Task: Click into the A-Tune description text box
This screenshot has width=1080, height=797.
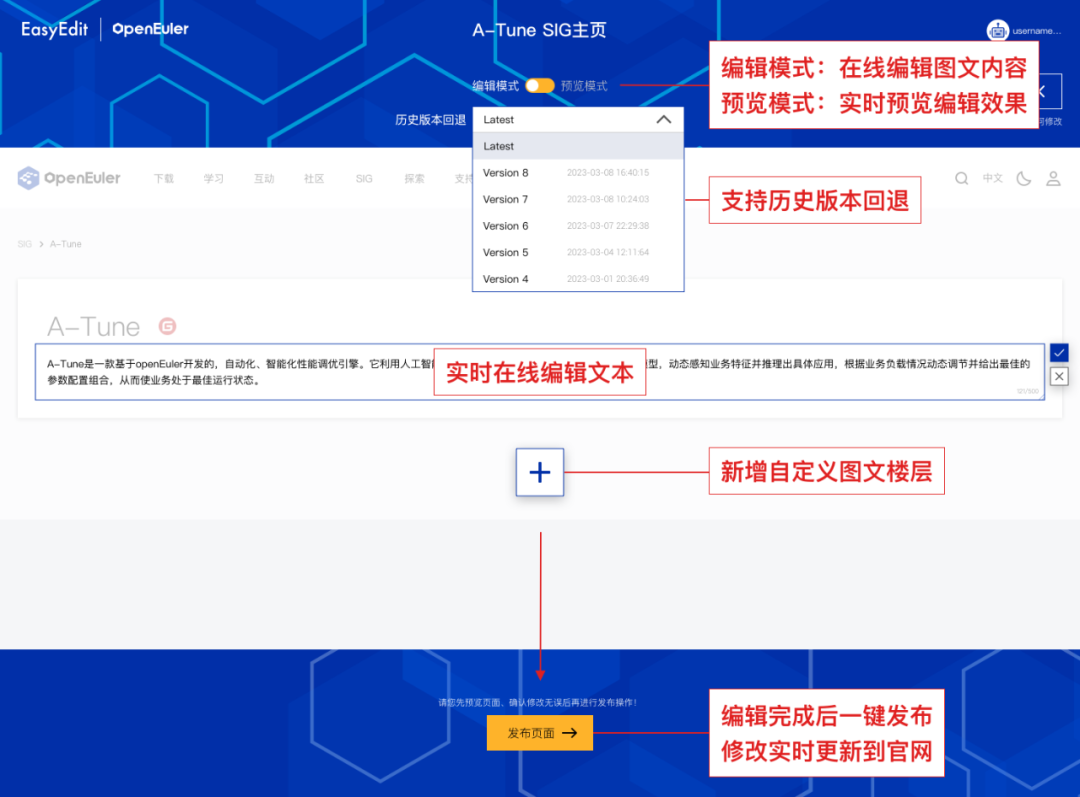Action: coord(540,372)
